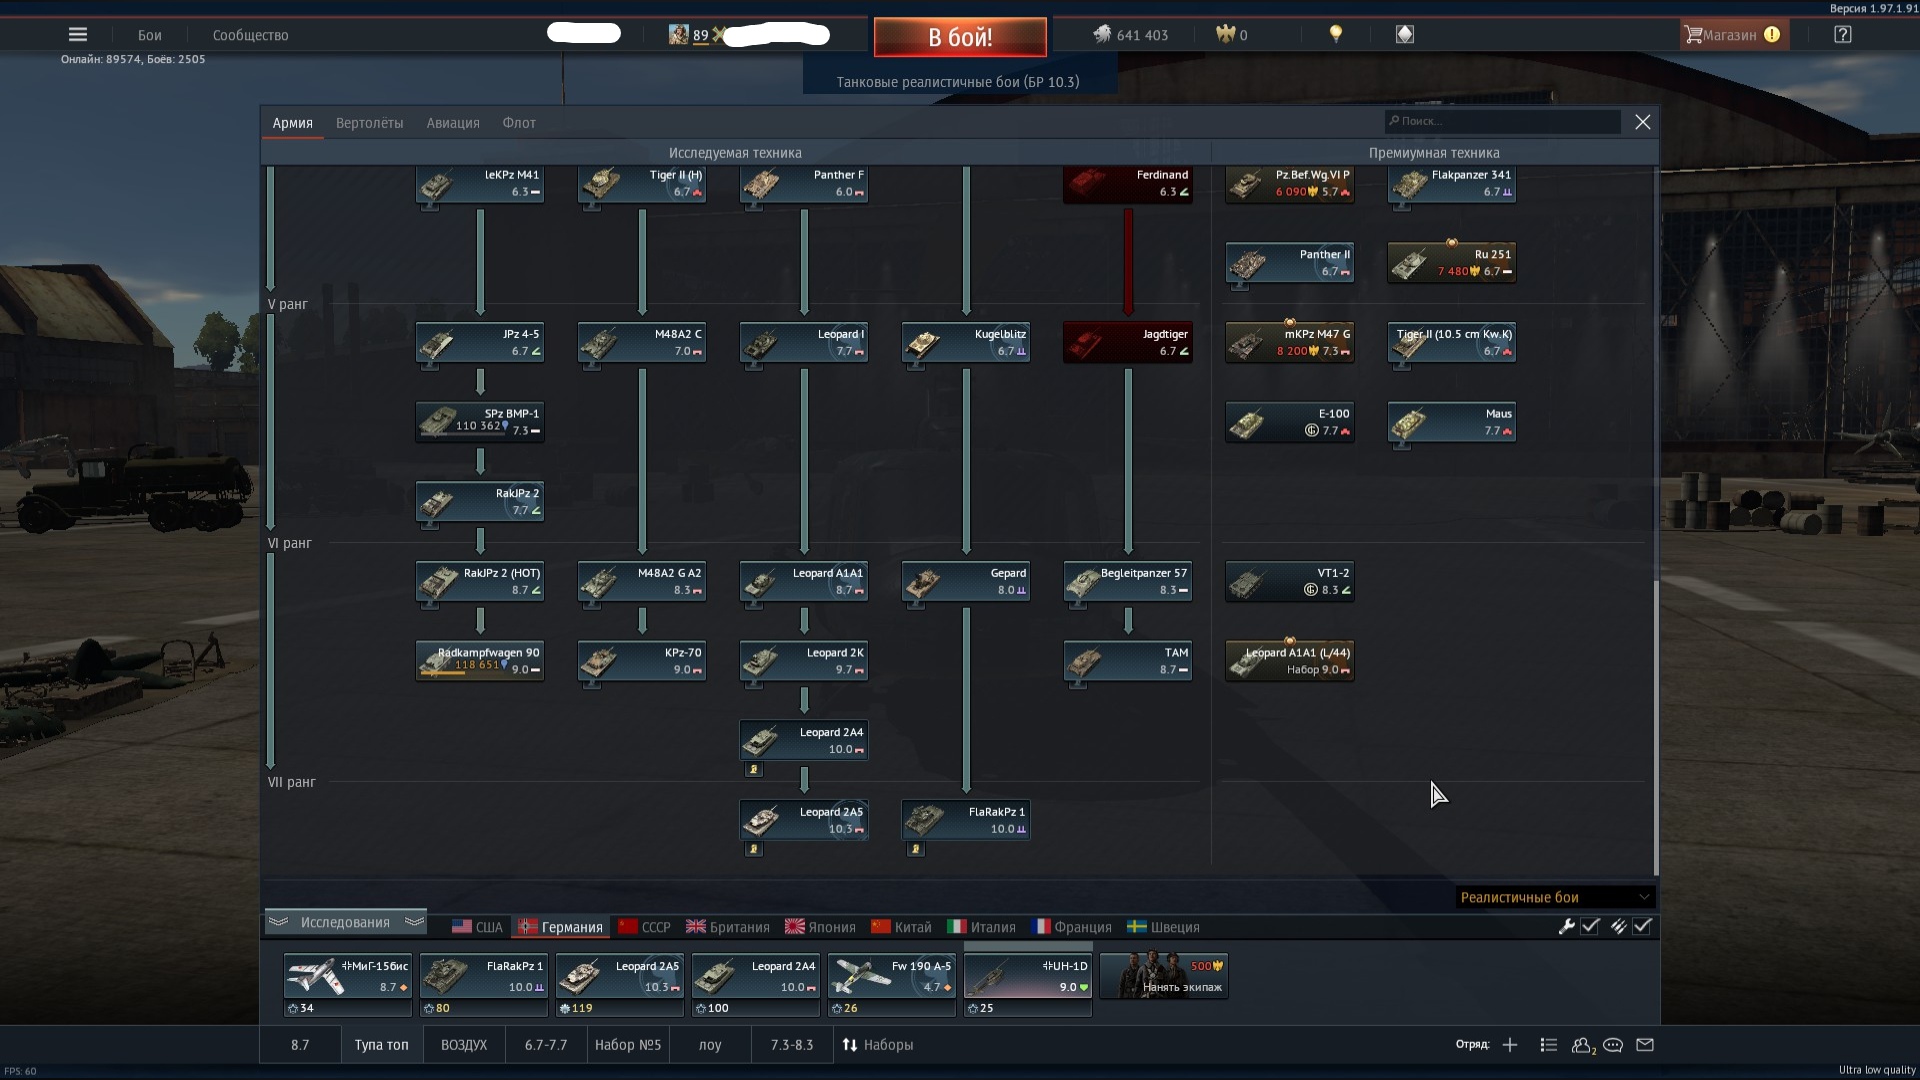Select the Япония nation tab
1920x1080 pixels.
(x=821, y=927)
